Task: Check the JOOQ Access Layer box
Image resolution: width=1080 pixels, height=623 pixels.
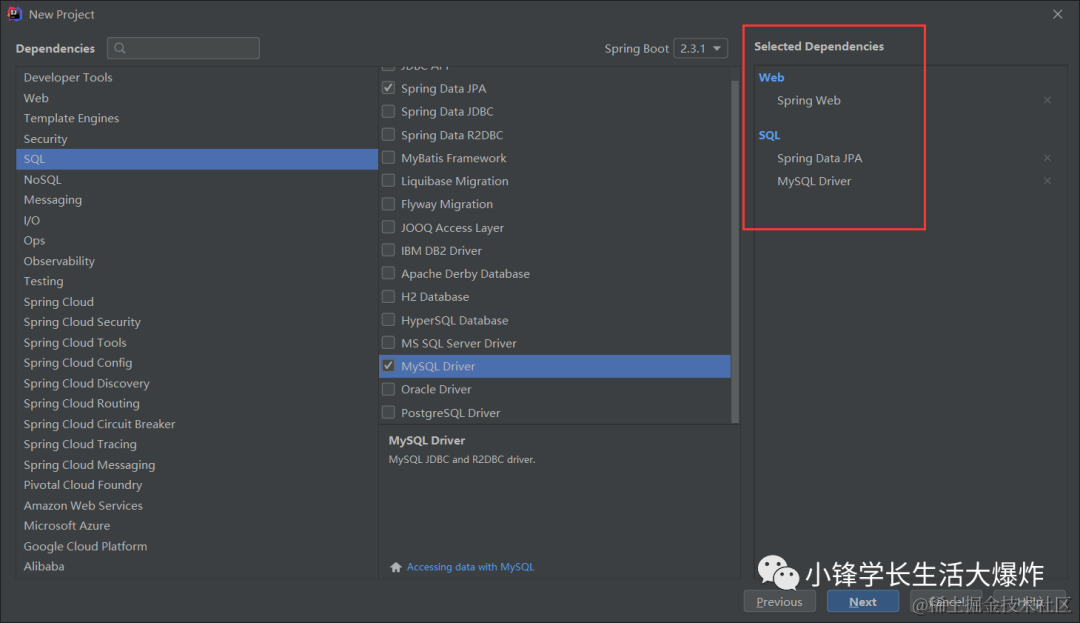Action: click(388, 227)
